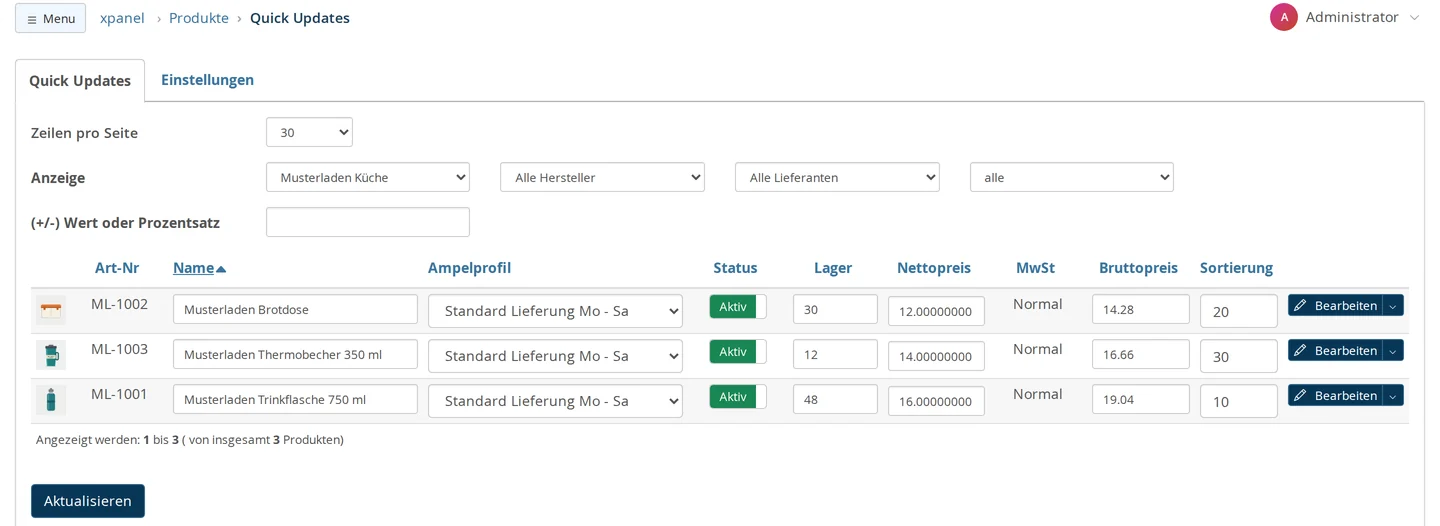Open the Musterladen Küche category dropdown
This screenshot has width=1440, height=526.
tap(368, 177)
